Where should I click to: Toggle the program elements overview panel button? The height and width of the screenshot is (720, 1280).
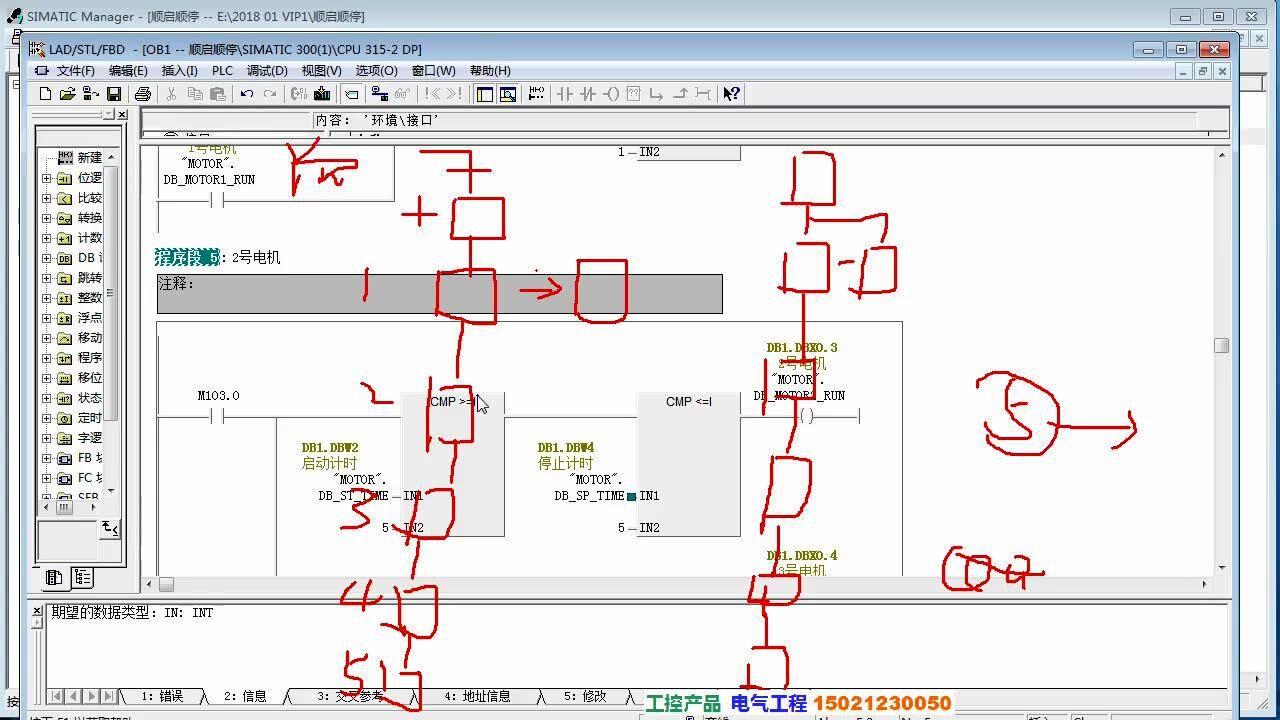tap(485, 94)
